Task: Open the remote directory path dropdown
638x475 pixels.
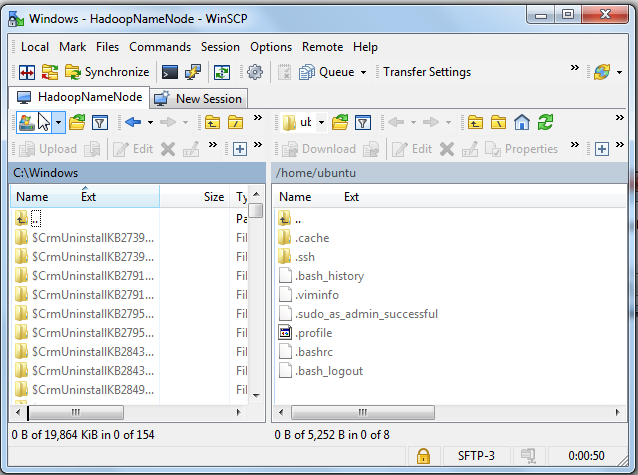Action: (x=321, y=122)
